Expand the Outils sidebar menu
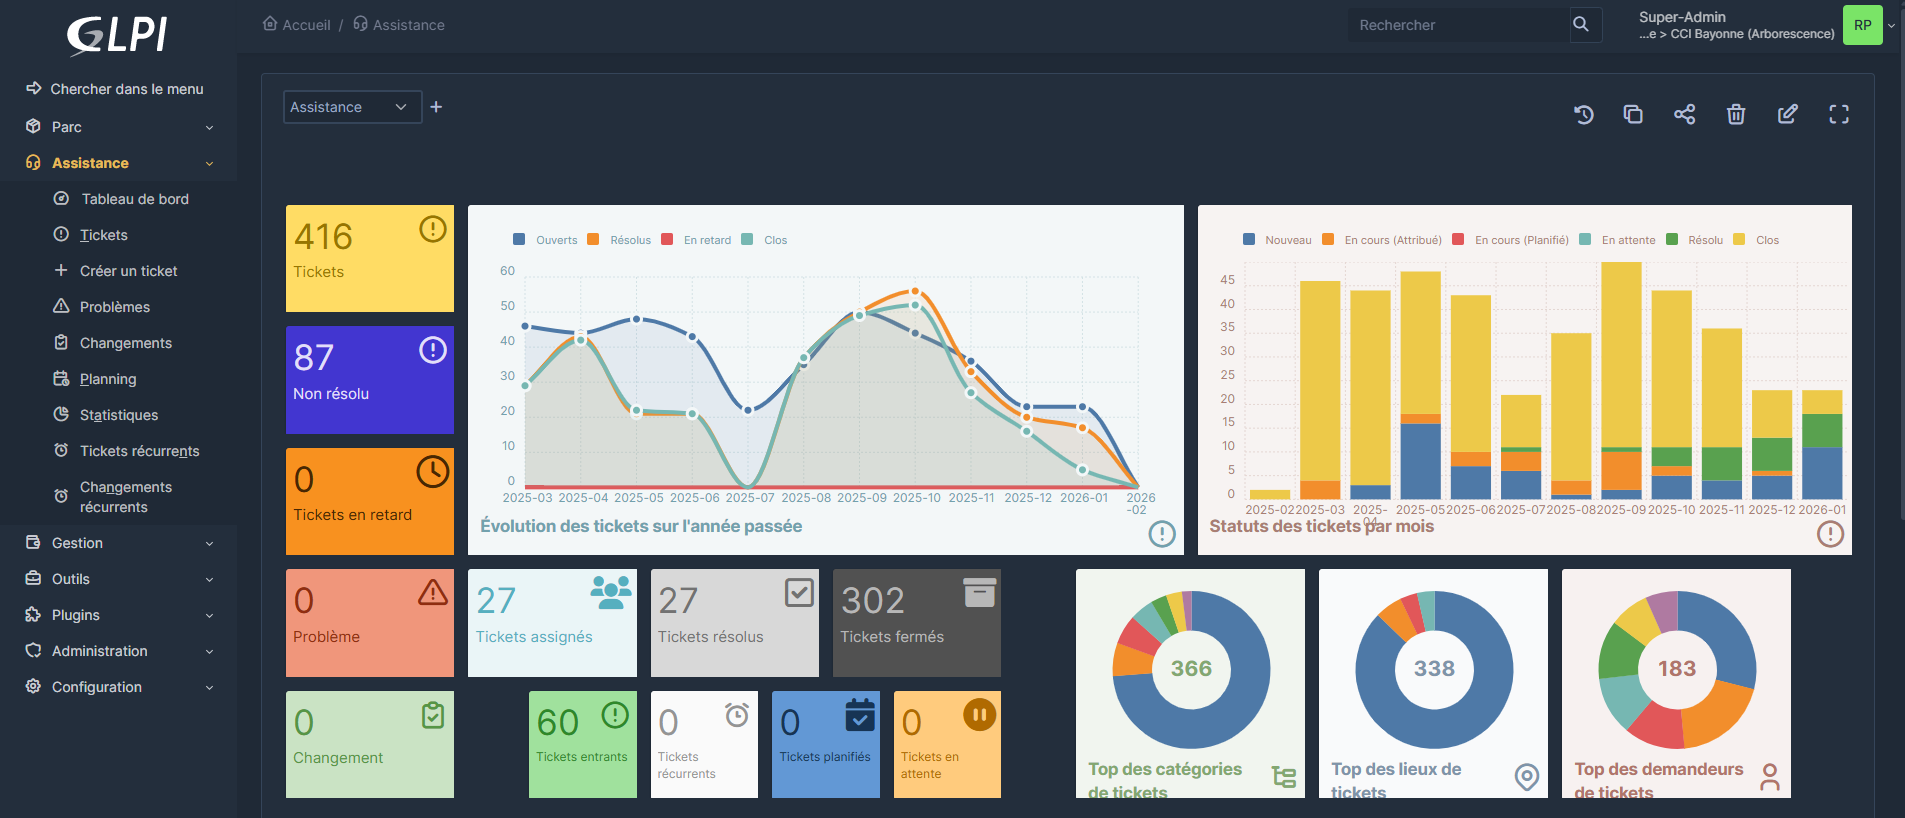 point(119,579)
